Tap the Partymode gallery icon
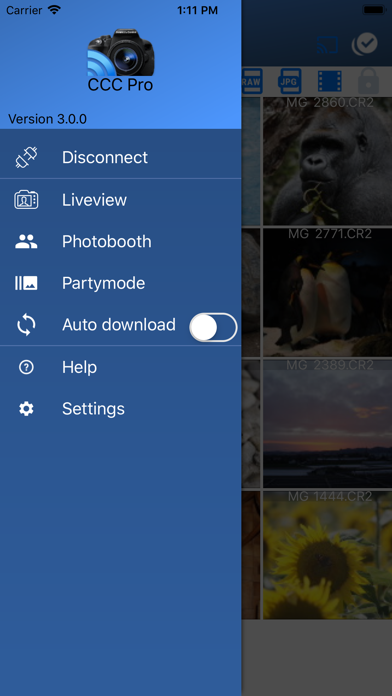Screen dimensions: 392x696 [26, 283]
